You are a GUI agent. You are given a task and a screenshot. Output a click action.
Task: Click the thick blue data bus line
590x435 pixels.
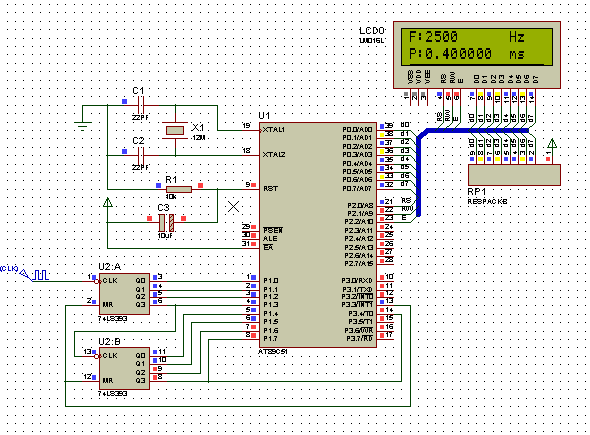(418, 169)
